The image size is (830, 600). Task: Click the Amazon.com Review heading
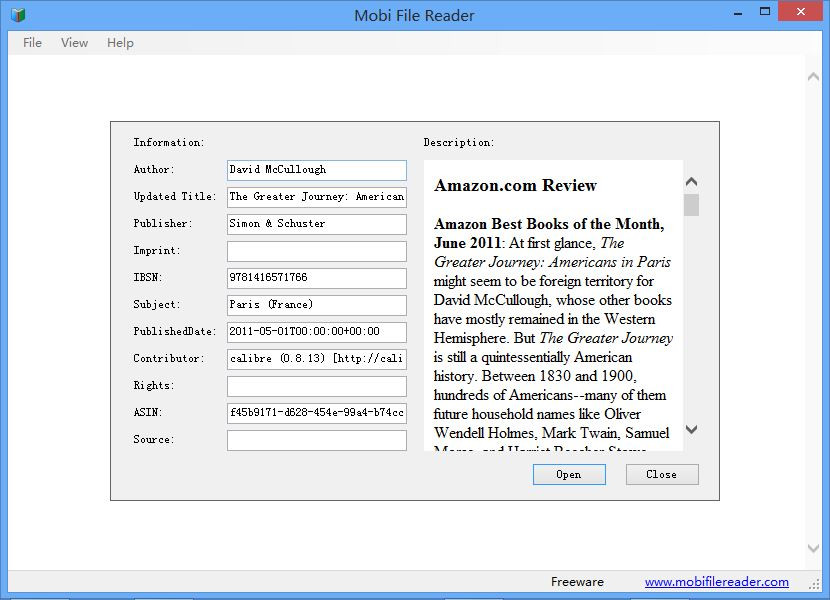click(x=515, y=185)
